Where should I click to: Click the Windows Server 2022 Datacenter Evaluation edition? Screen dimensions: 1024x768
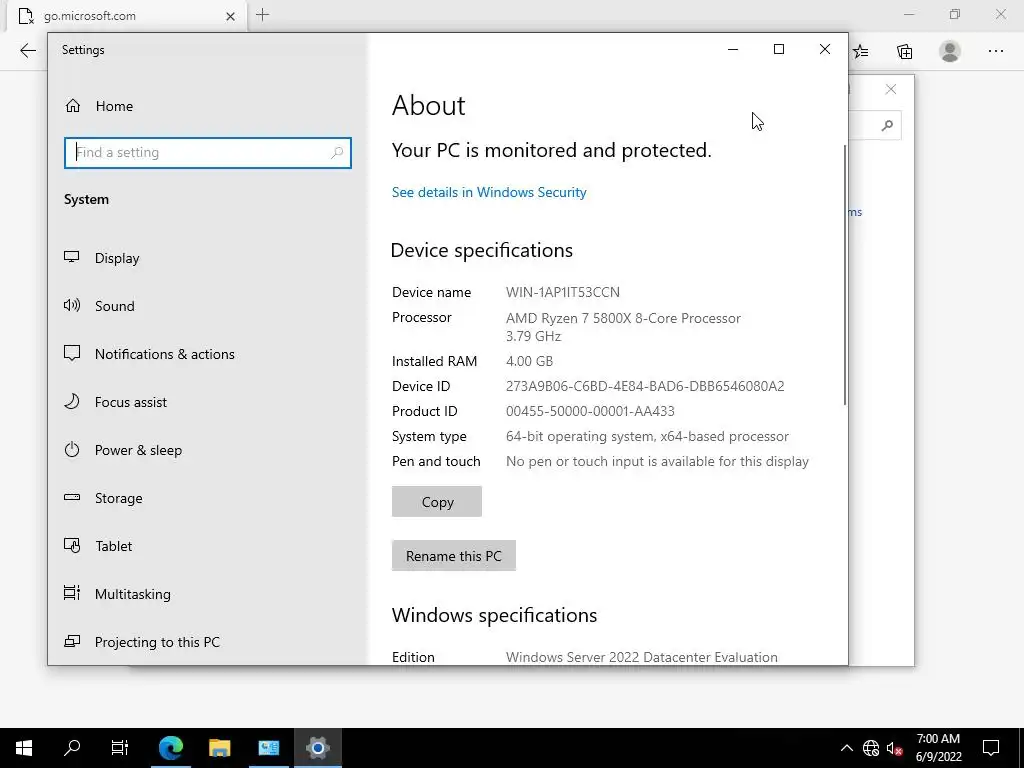pos(641,657)
